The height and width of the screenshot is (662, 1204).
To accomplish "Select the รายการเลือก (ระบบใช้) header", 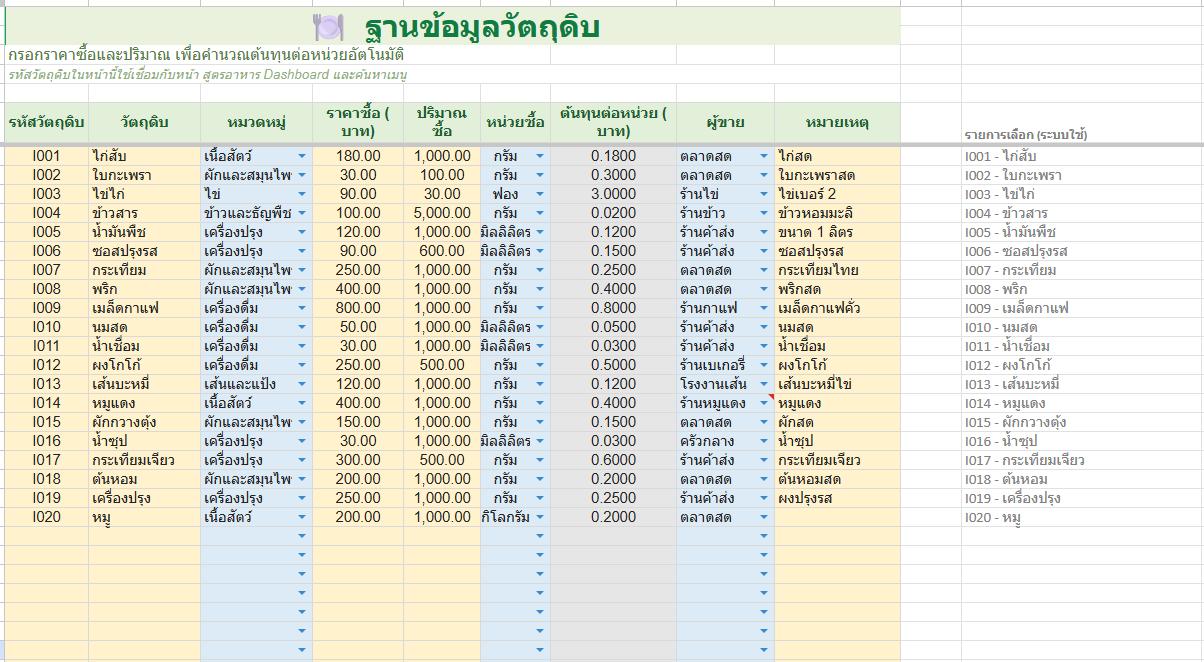I will pyautogui.click(x=1026, y=134).
